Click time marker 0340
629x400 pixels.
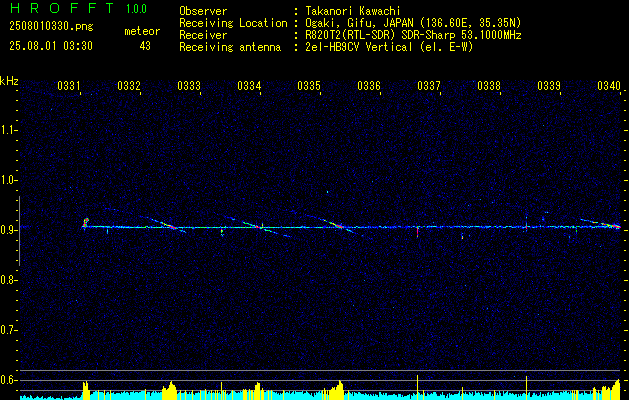tap(609, 86)
